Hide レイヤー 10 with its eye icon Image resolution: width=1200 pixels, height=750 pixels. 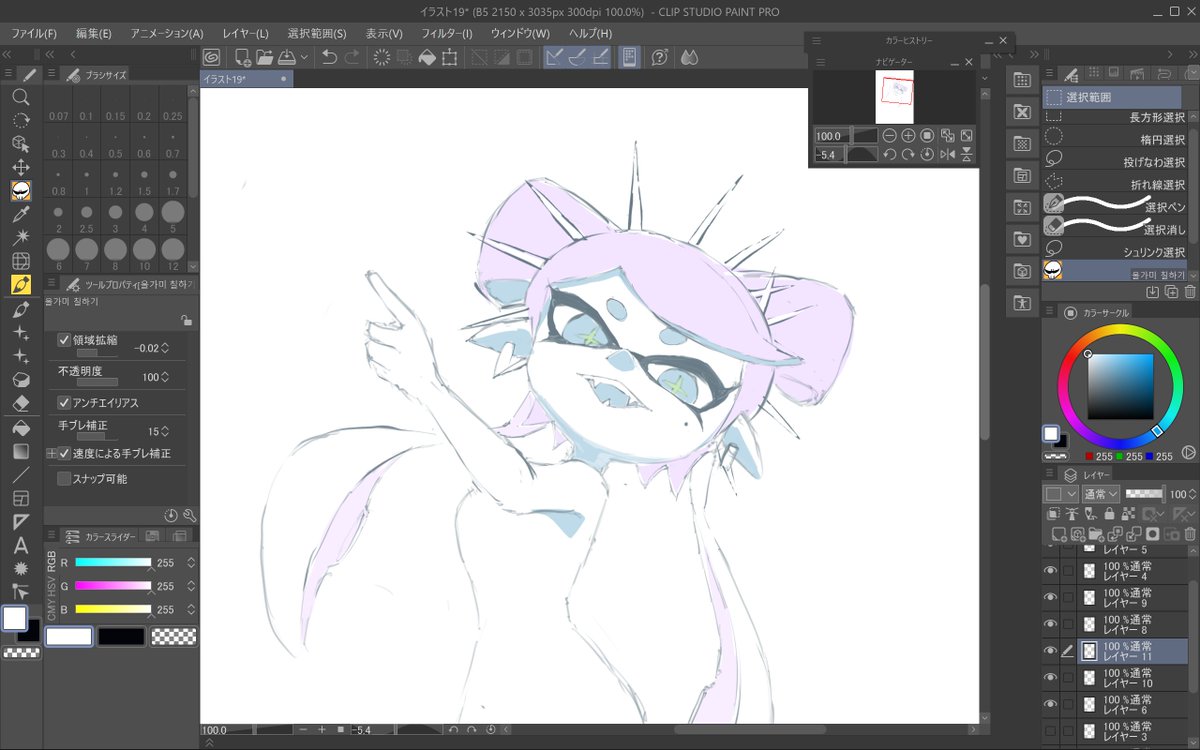1050,678
